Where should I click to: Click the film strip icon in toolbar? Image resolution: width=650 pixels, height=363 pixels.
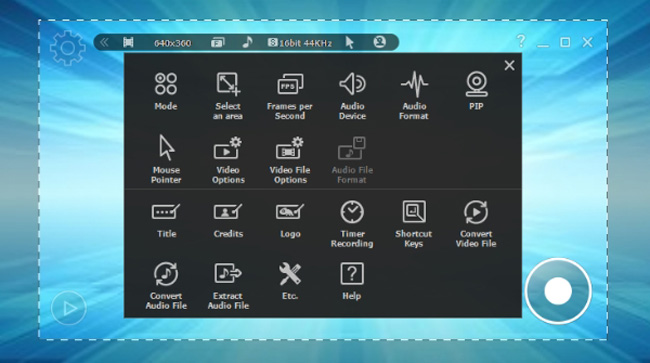pos(128,42)
